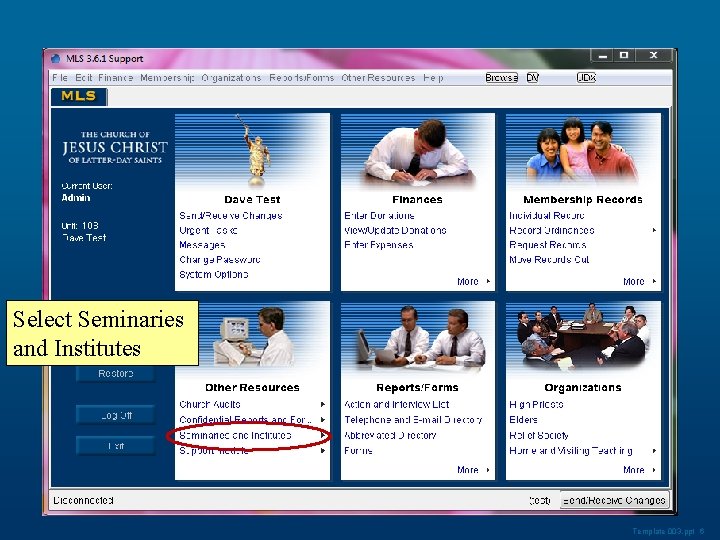This screenshot has width=720, height=540.
Task: Open the Messages link
Action: coord(202,245)
